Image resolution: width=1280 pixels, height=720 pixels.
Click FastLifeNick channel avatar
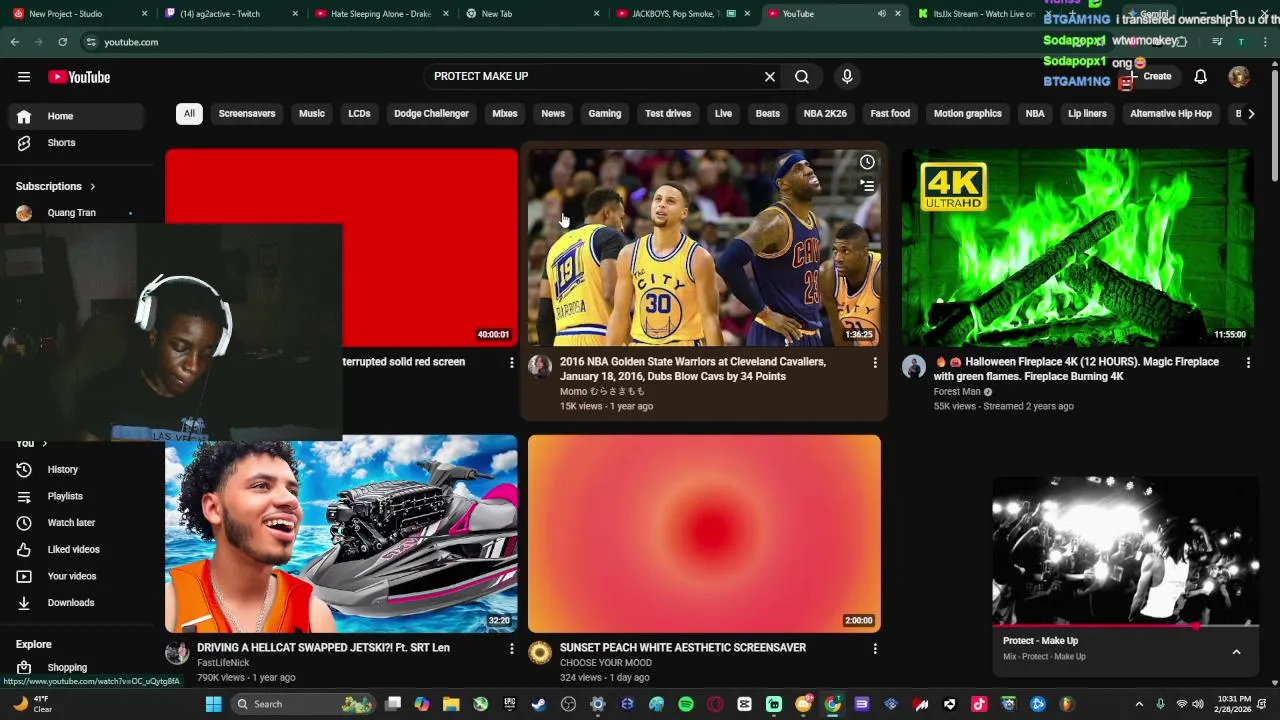pyautogui.click(x=177, y=653)
